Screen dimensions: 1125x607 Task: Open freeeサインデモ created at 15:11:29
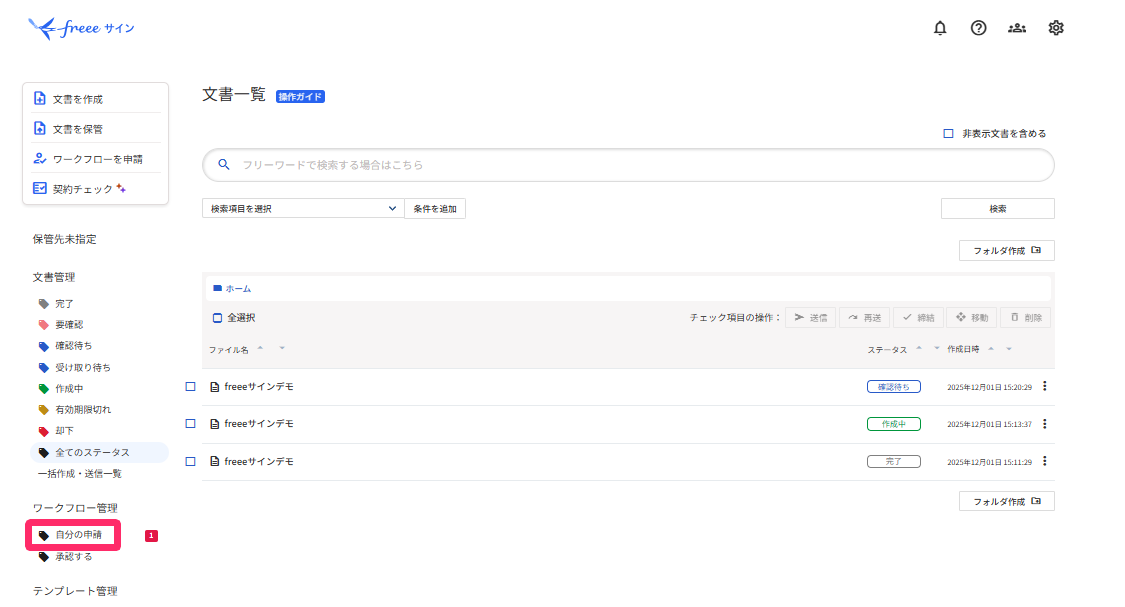pos(259,461)
